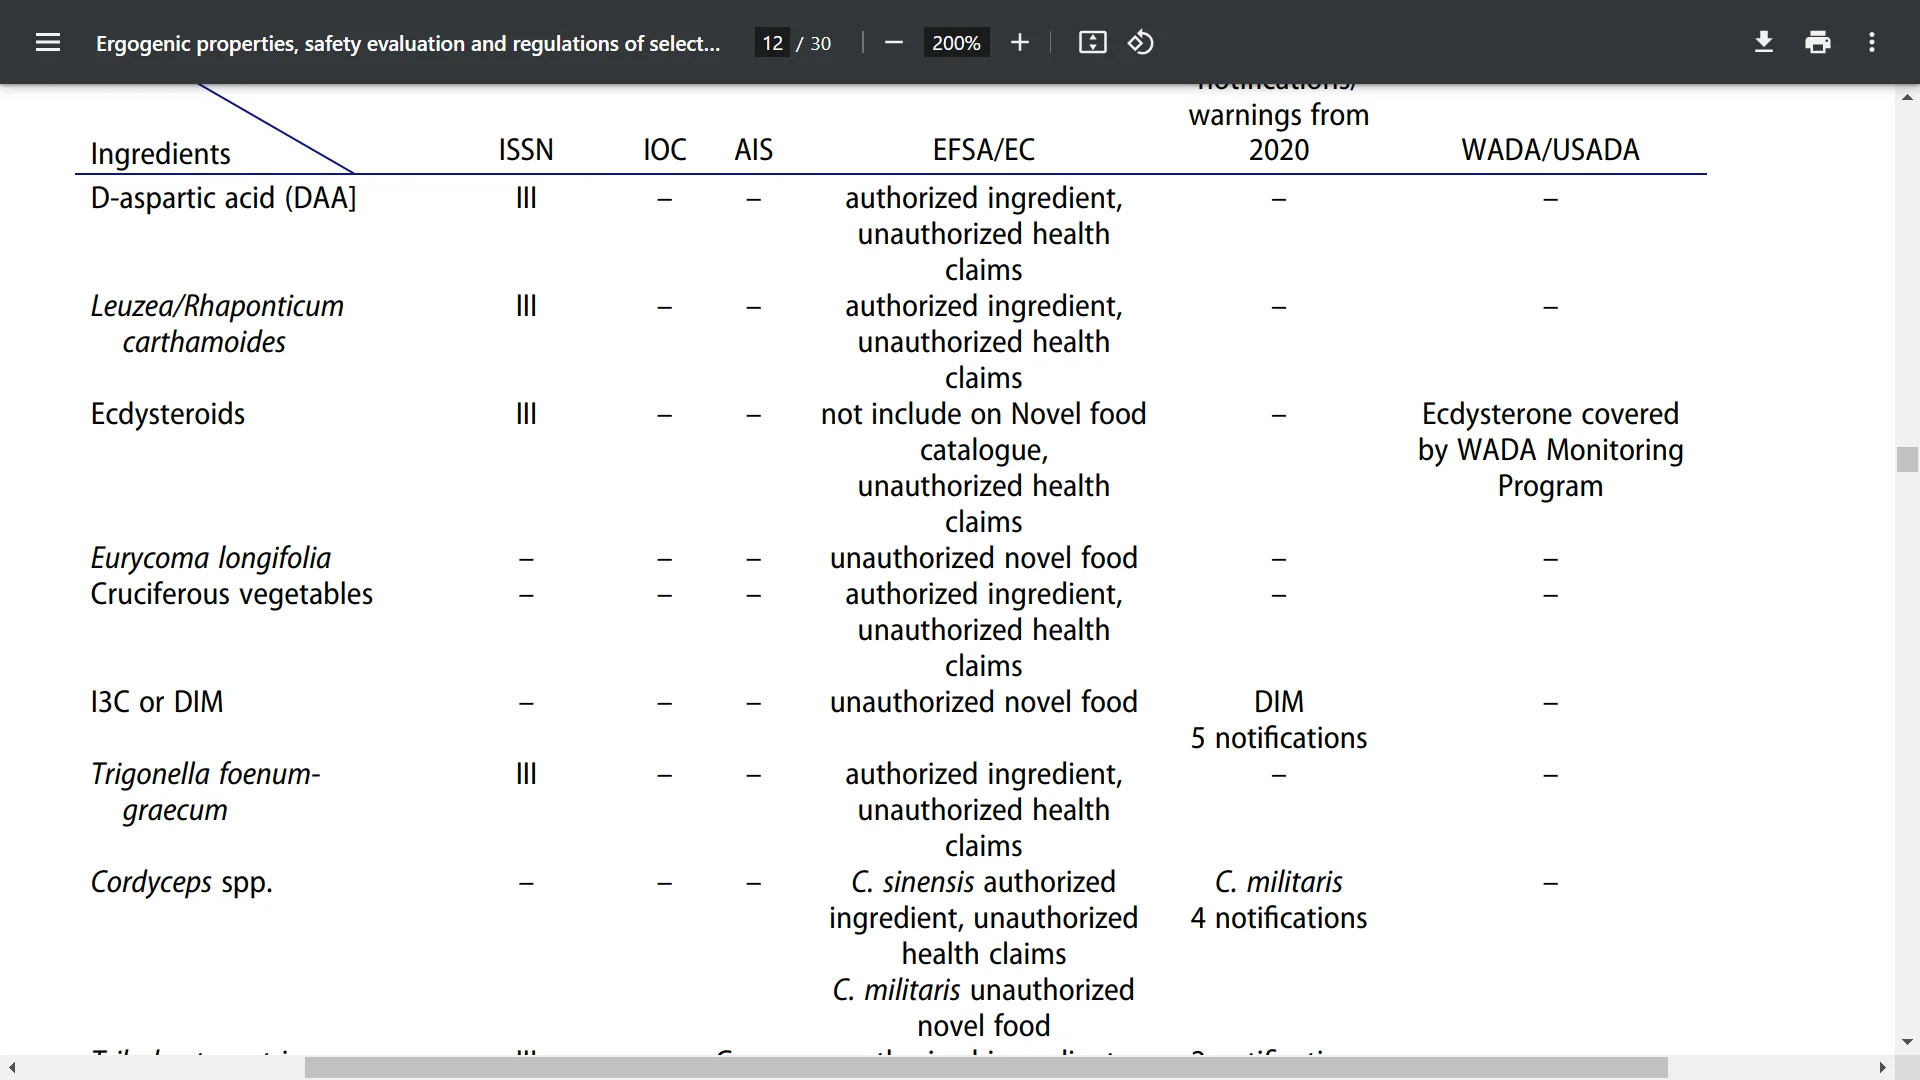Click the ISSN 'III' value for Ecdysteroids
This screenshot has height=1080, width=1920.
click(526, 414)
